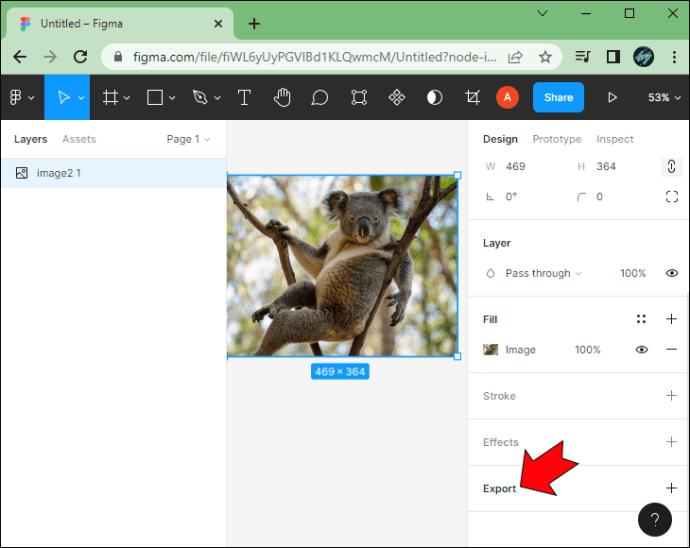Image resolution: width=690 pixels, height=548 pixels.
Task: Close the Untitled – Figma tab
Action: pos(218,24)
